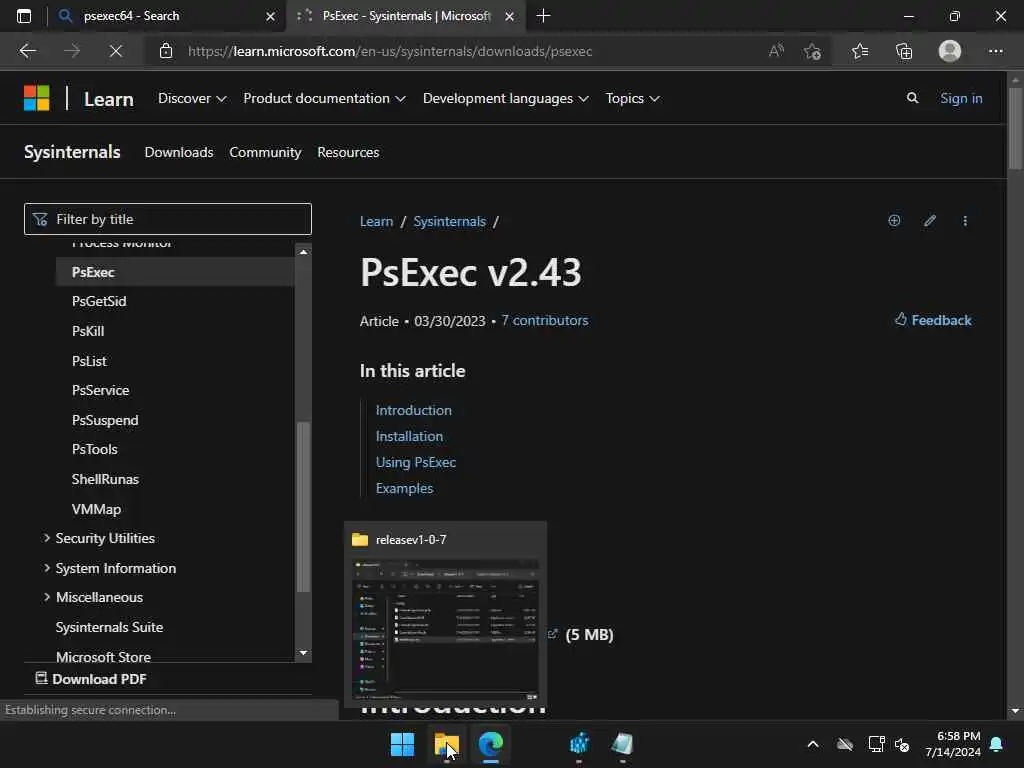The width and height of the screenshot is (1024, 768).
Task: Stop loading the page
Action: [116, 51]
